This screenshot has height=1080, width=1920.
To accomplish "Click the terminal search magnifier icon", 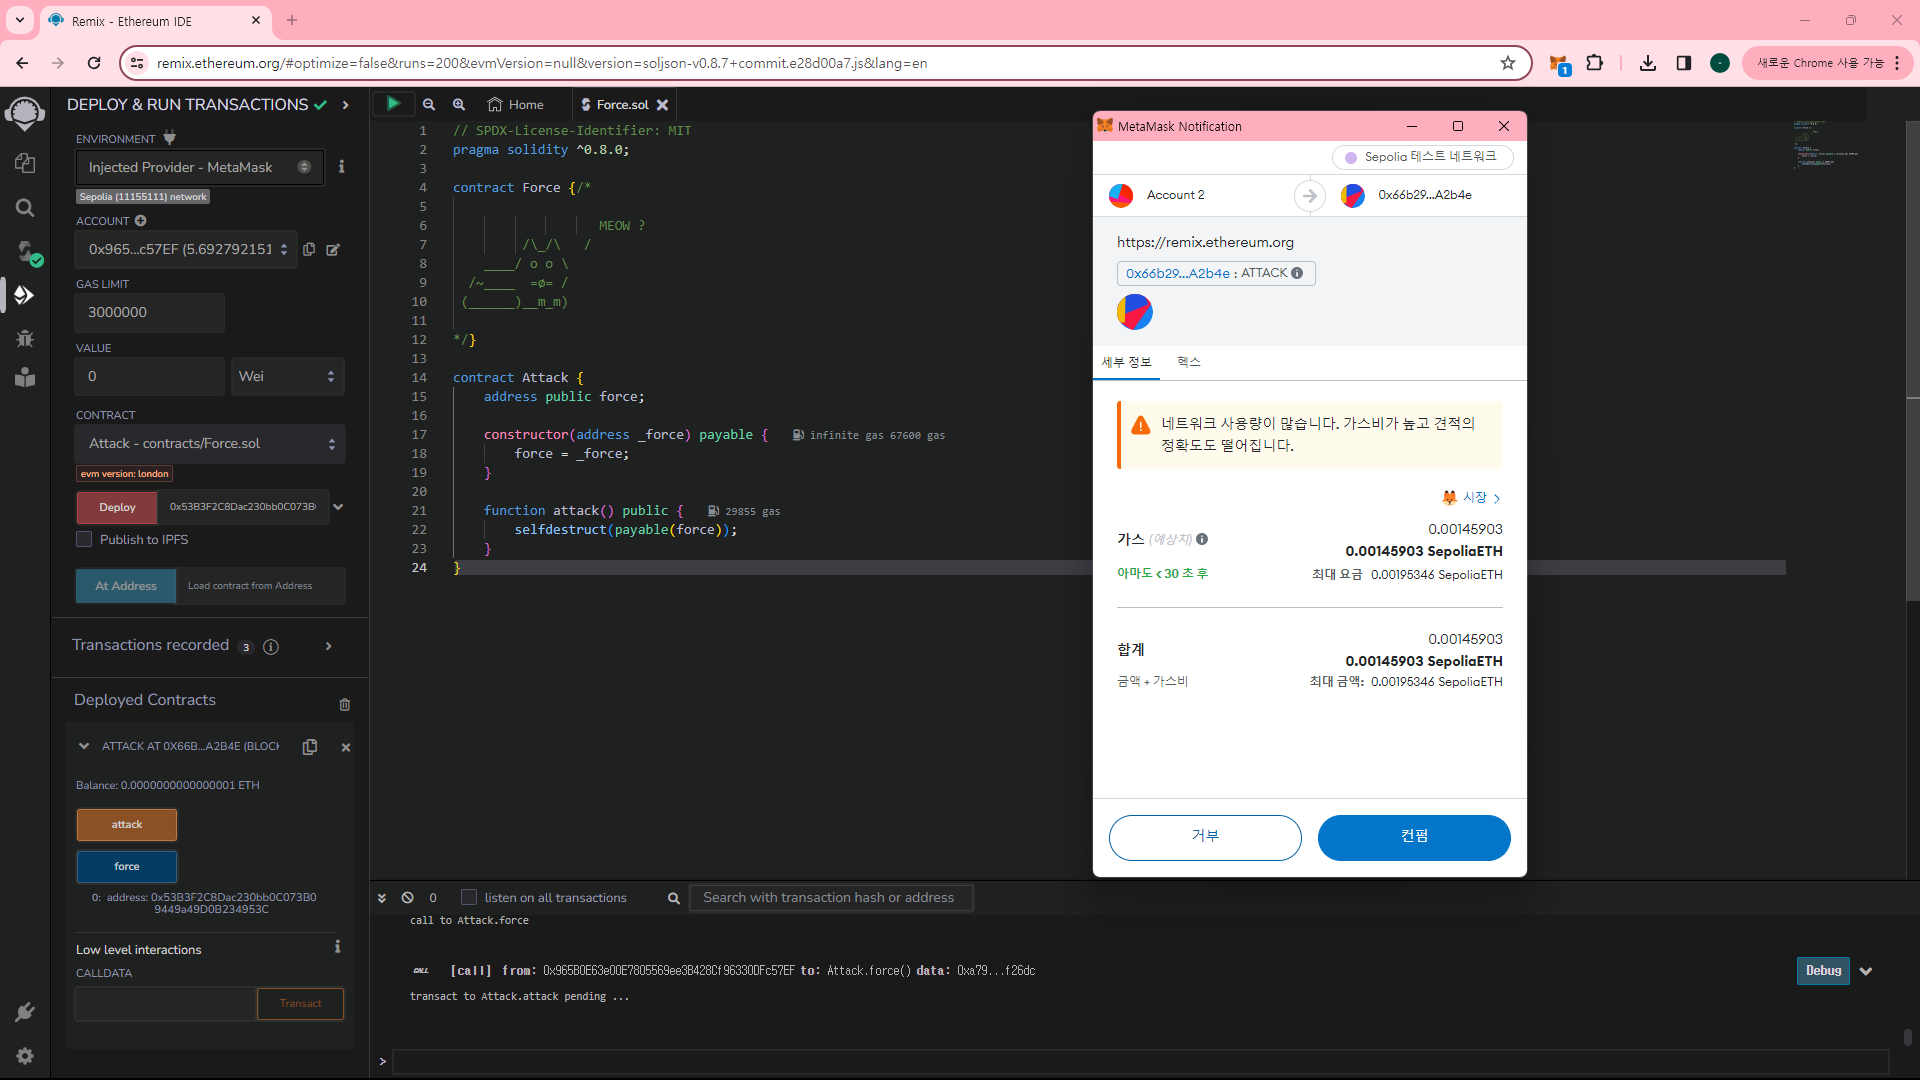I will (x=674, y=898).
